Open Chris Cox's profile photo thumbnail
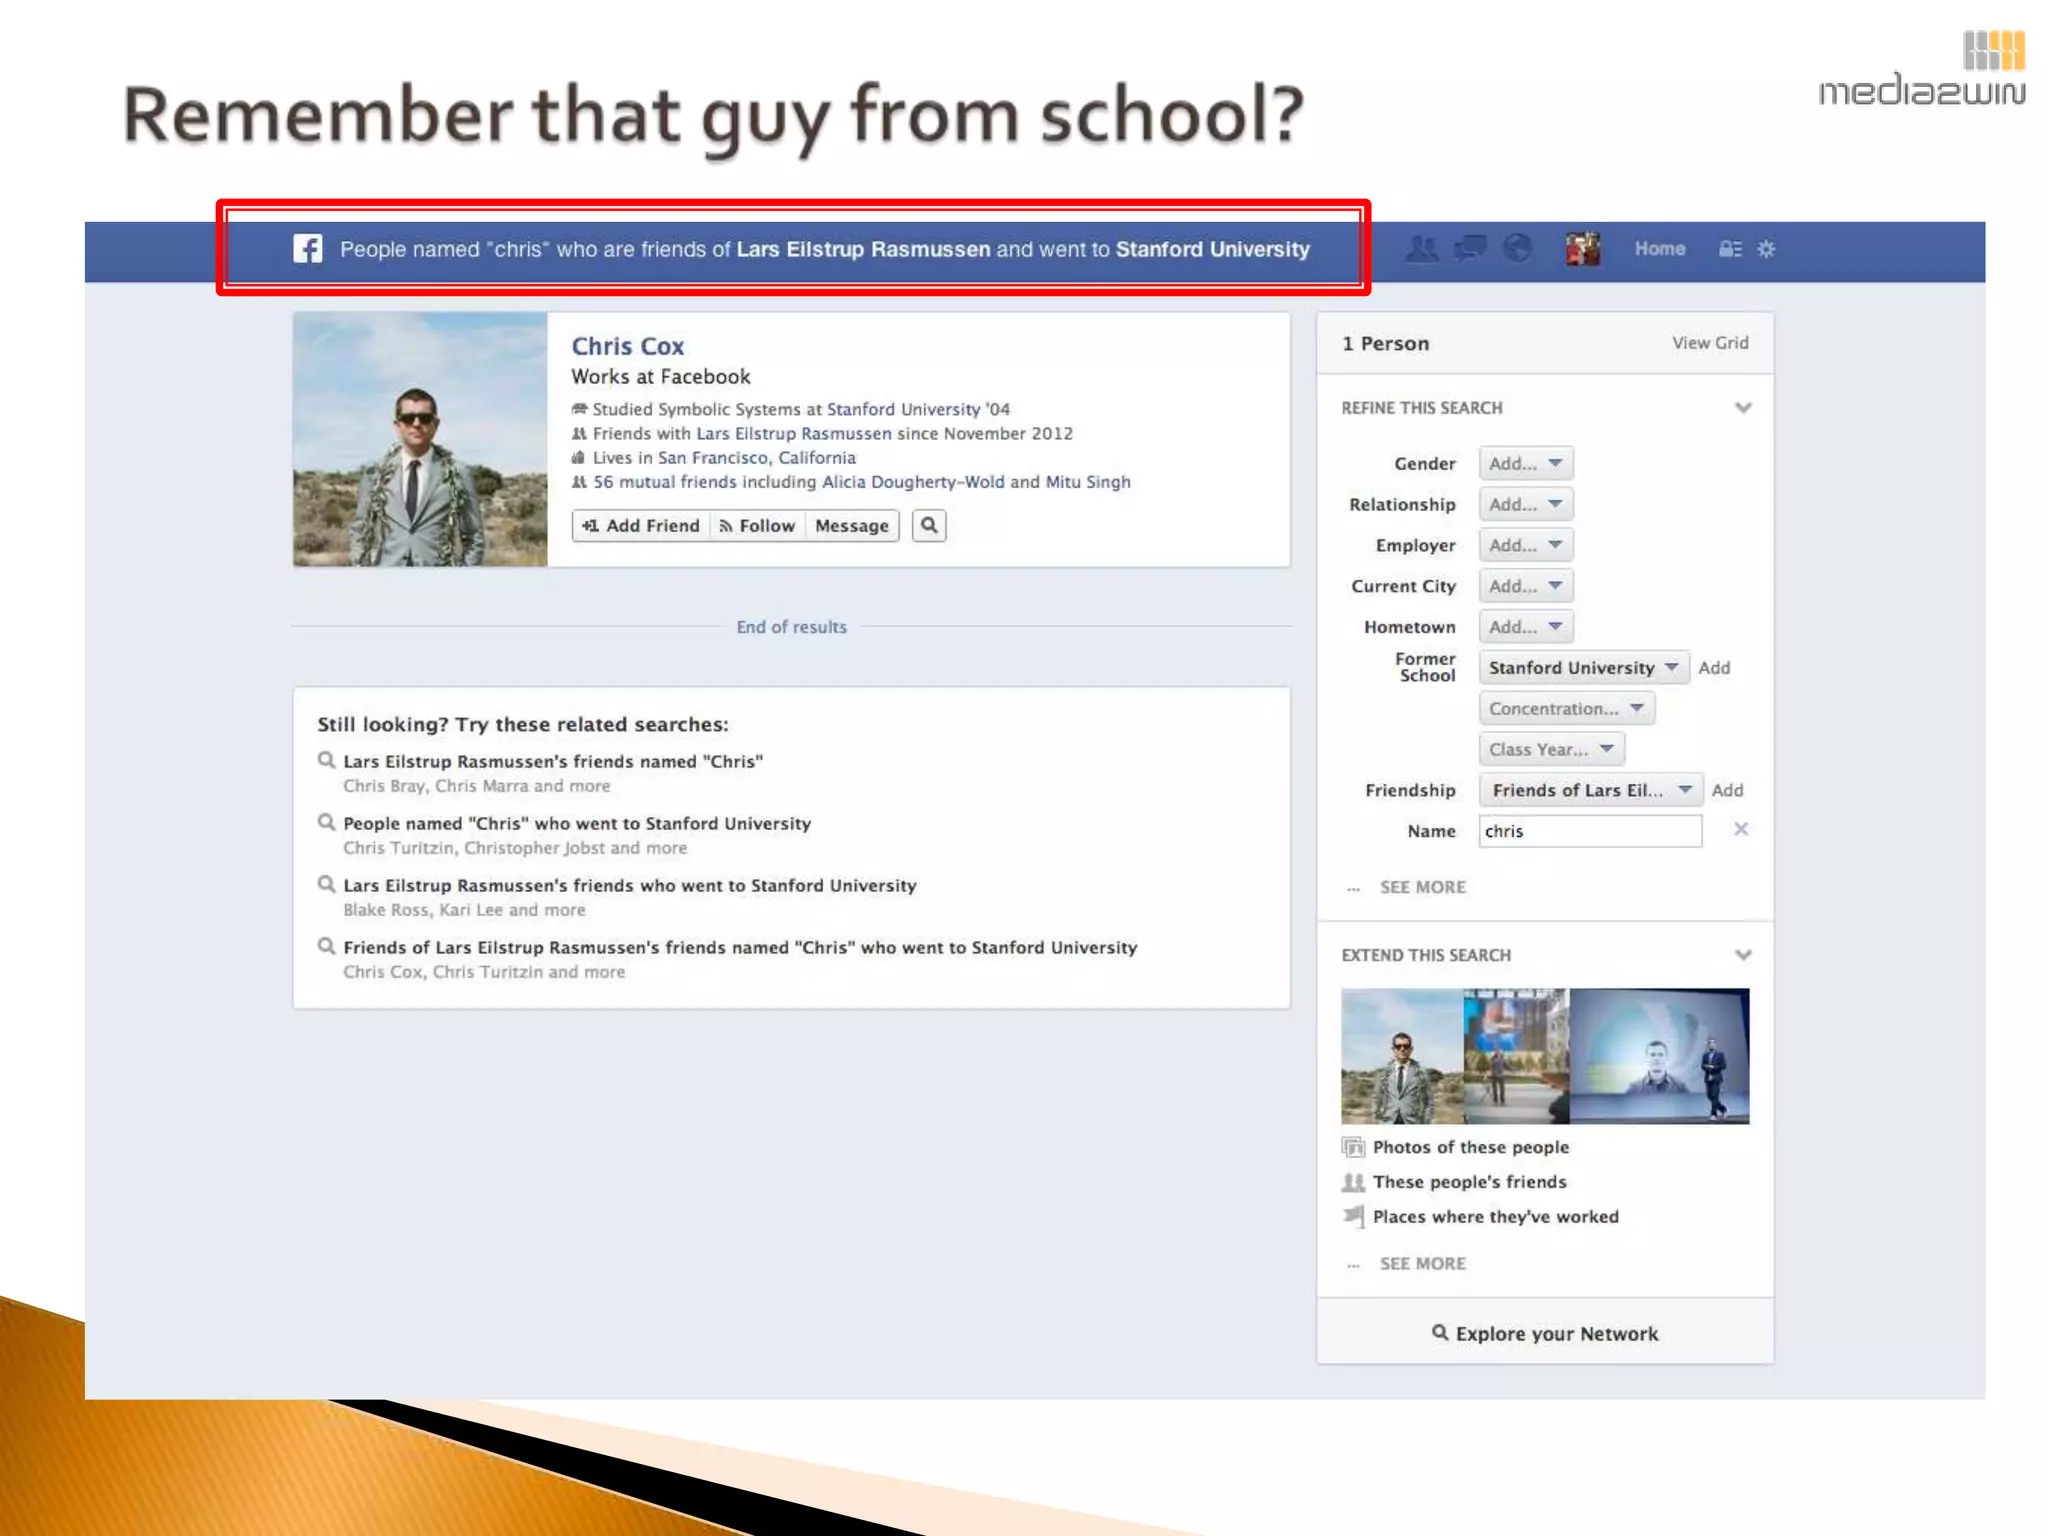 420,439
